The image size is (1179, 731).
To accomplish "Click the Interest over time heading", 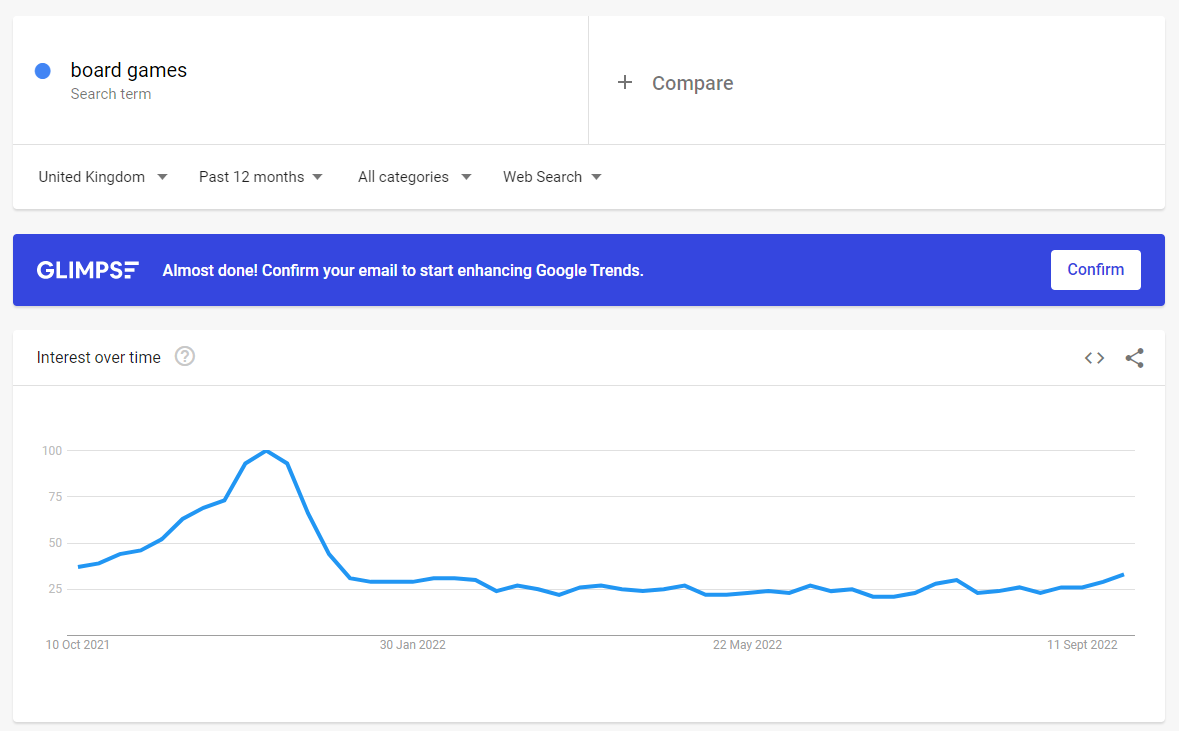I will [x=98, y=358].
